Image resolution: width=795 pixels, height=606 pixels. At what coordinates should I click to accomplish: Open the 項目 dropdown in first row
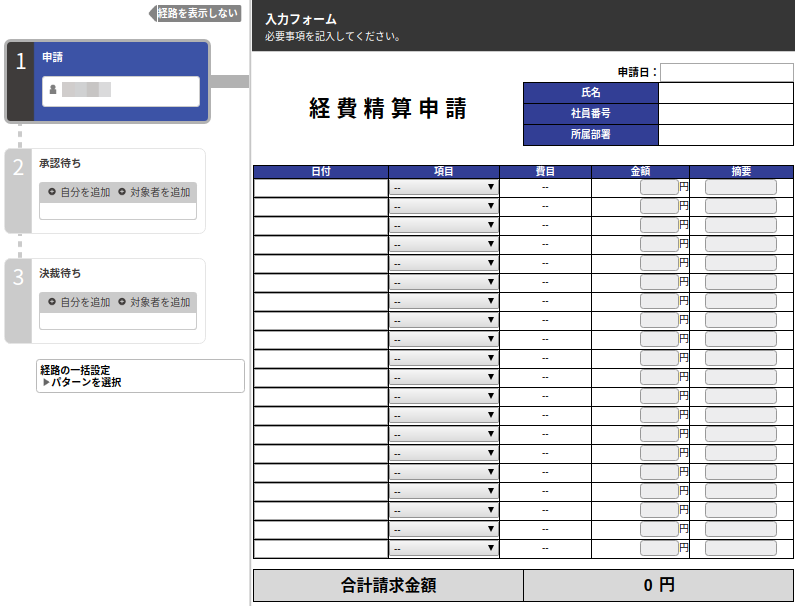[x=444, y=188]
